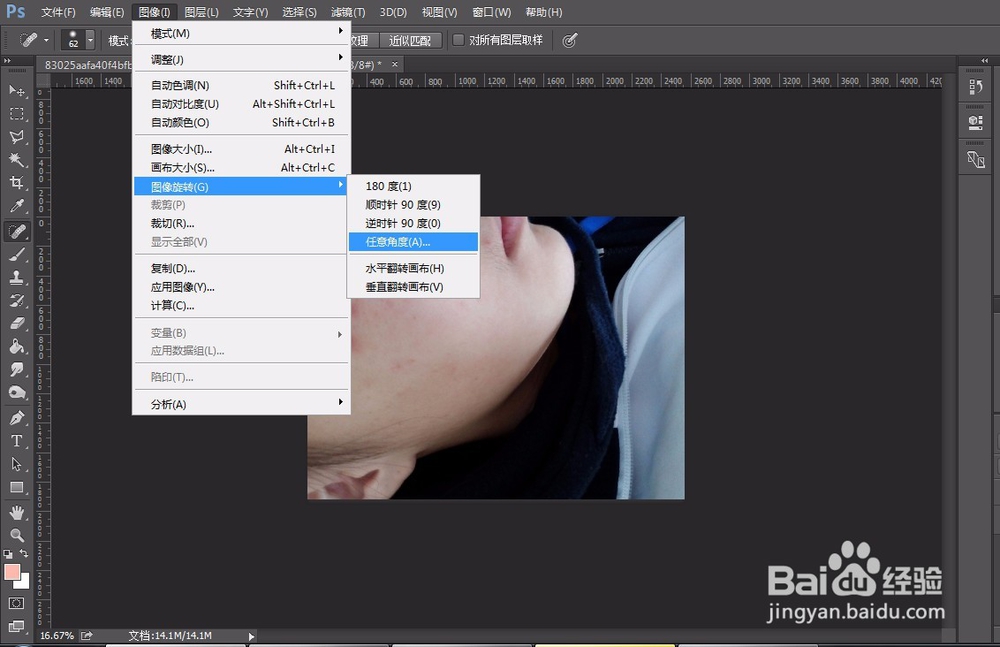Select the Spot Healing Brush tool
The width and height of the screenshot is (1000, 647).
pyautogui.click(x=17, y=231)
